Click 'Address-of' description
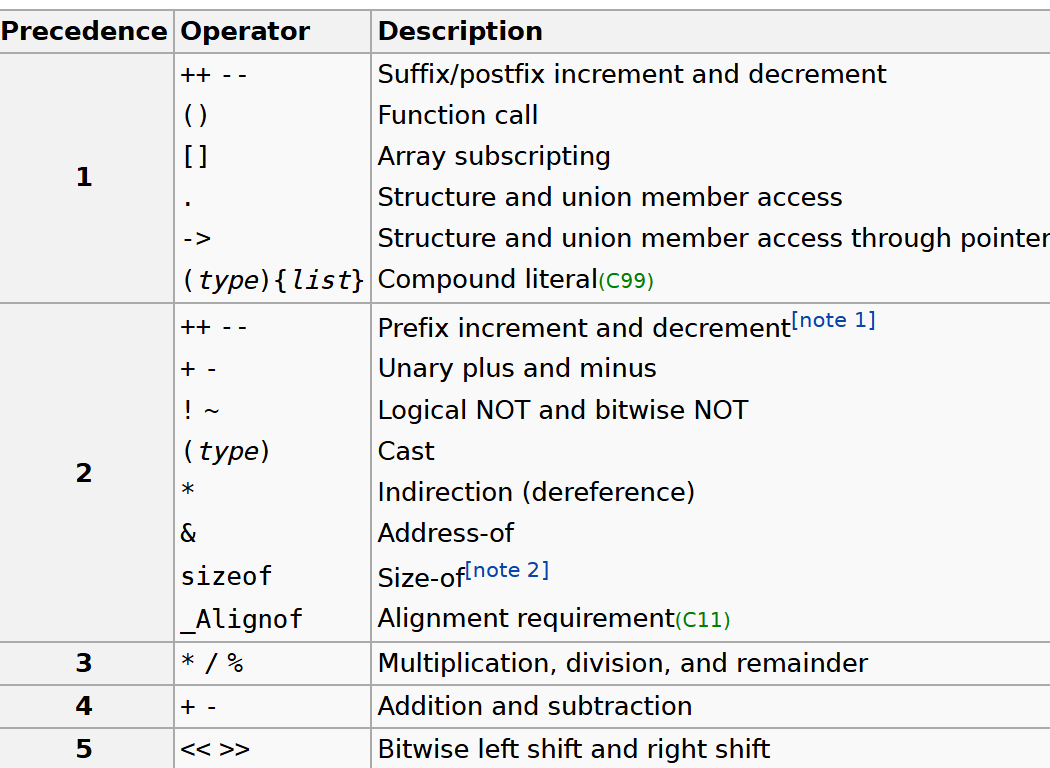This screenshot has width=1050, height=768. (446, 533)
